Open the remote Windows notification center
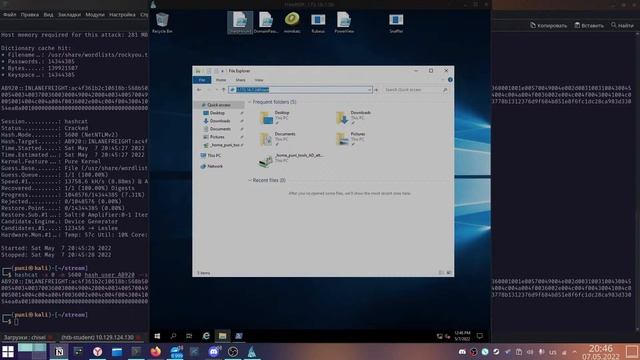The height and width of the screenshot is (360, 640). (x=480, y=336)
